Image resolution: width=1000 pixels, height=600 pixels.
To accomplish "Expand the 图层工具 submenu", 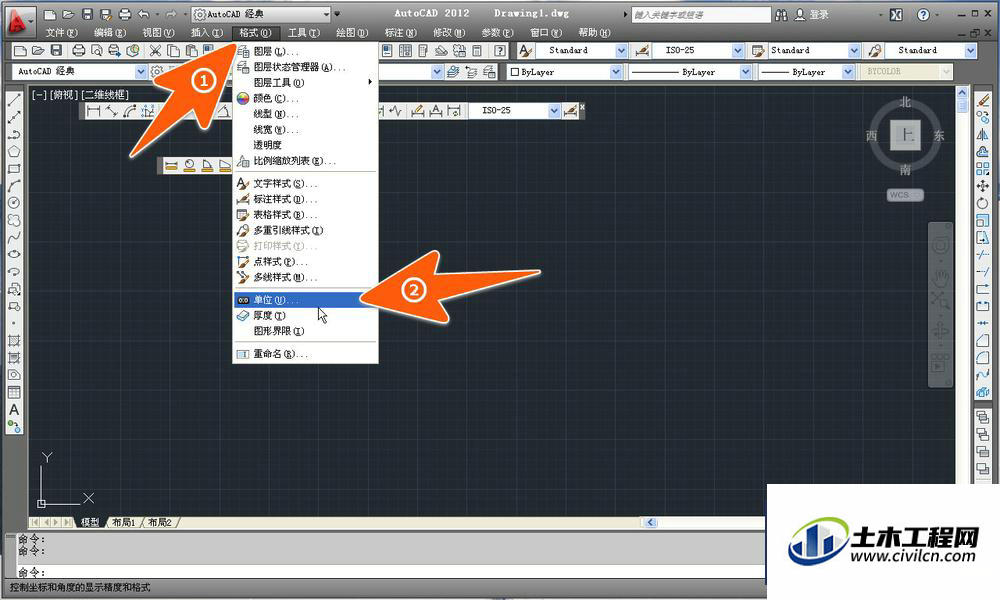I will pos(305,82).
